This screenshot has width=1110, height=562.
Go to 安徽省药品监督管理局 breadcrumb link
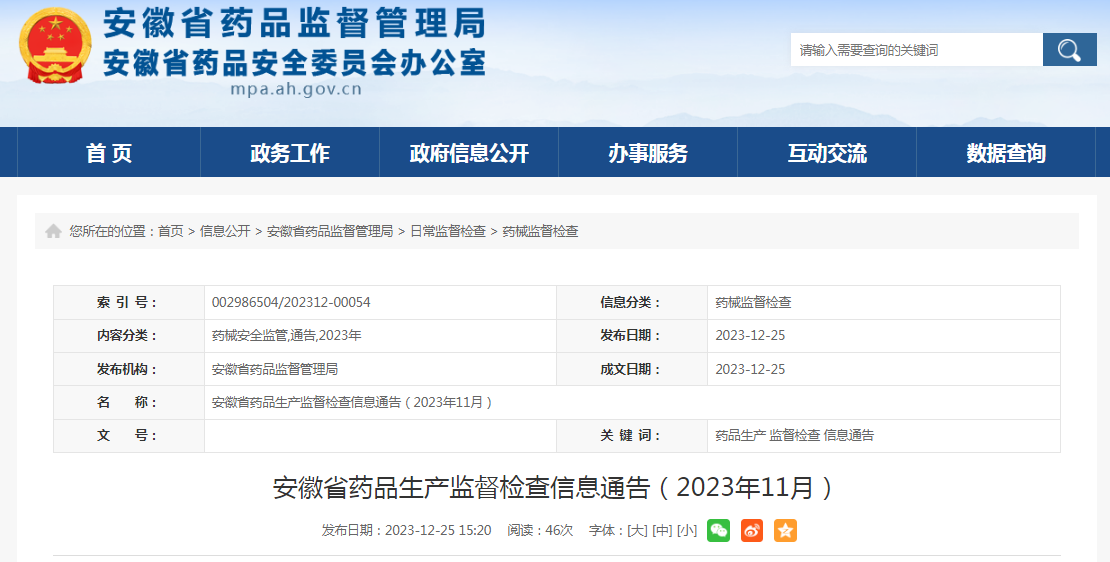pyautogui.click(x=330, y=231)
